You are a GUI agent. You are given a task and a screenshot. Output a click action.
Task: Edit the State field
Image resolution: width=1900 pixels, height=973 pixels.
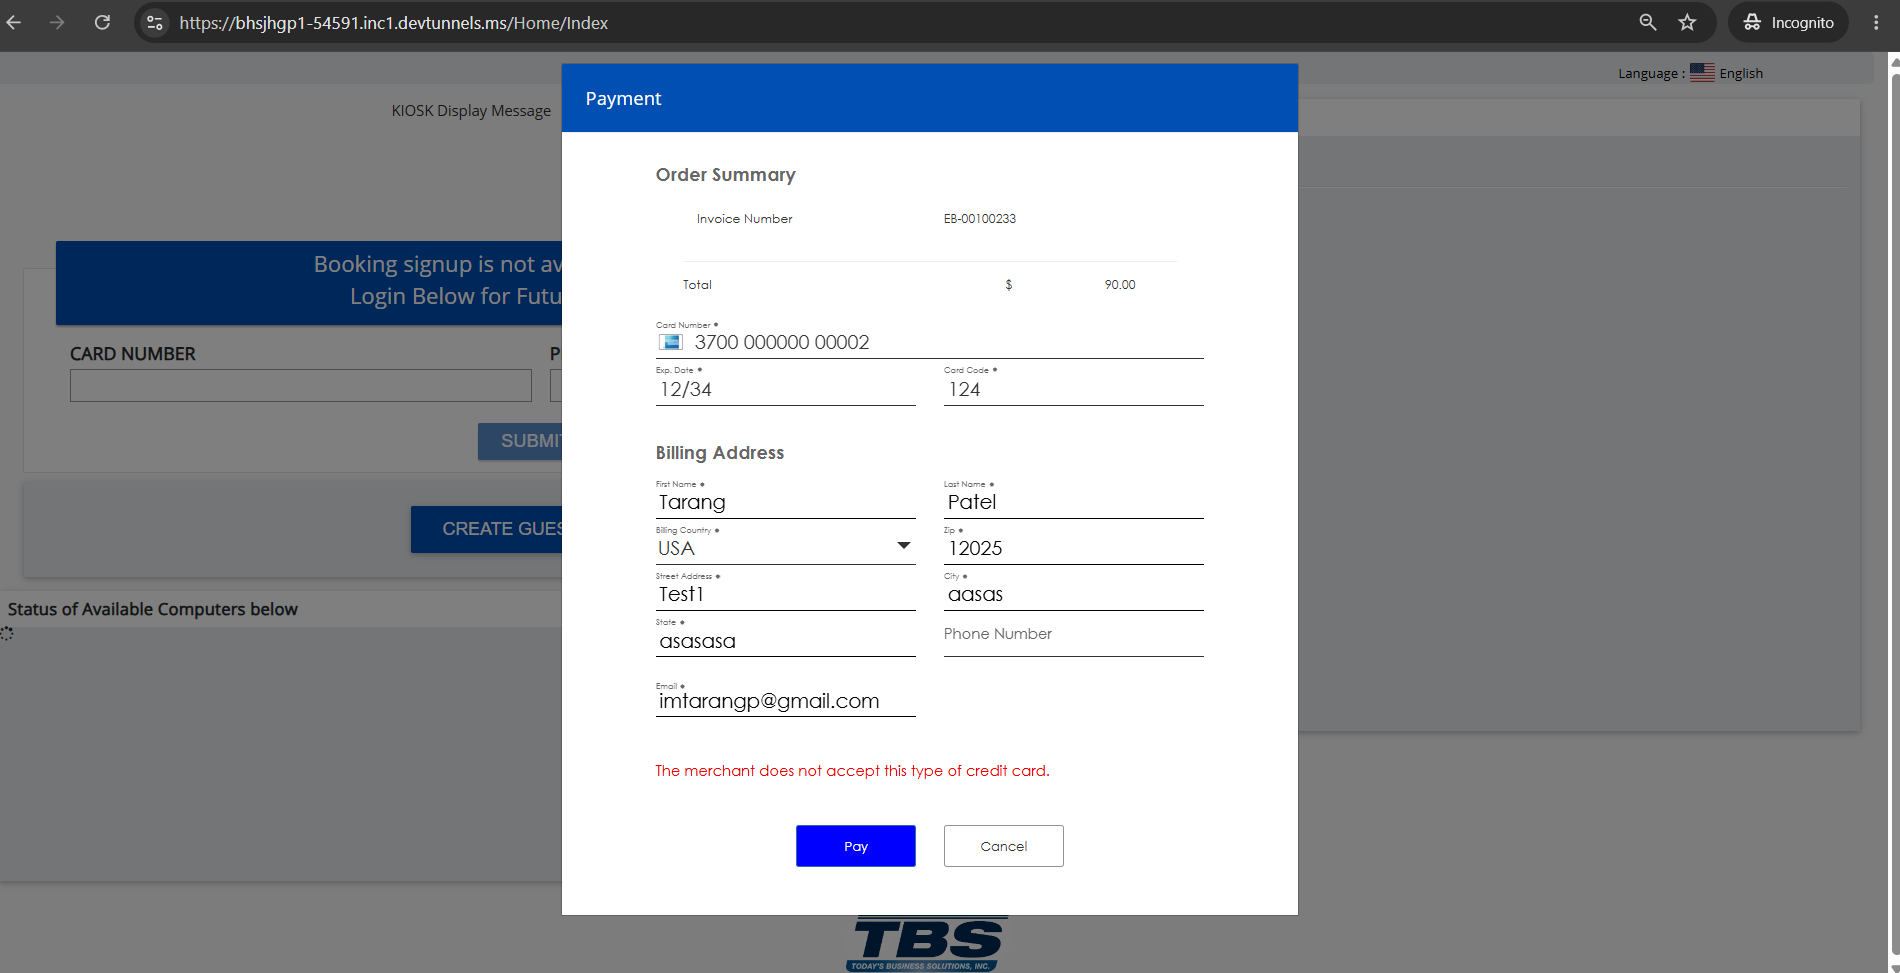[786, 641]
